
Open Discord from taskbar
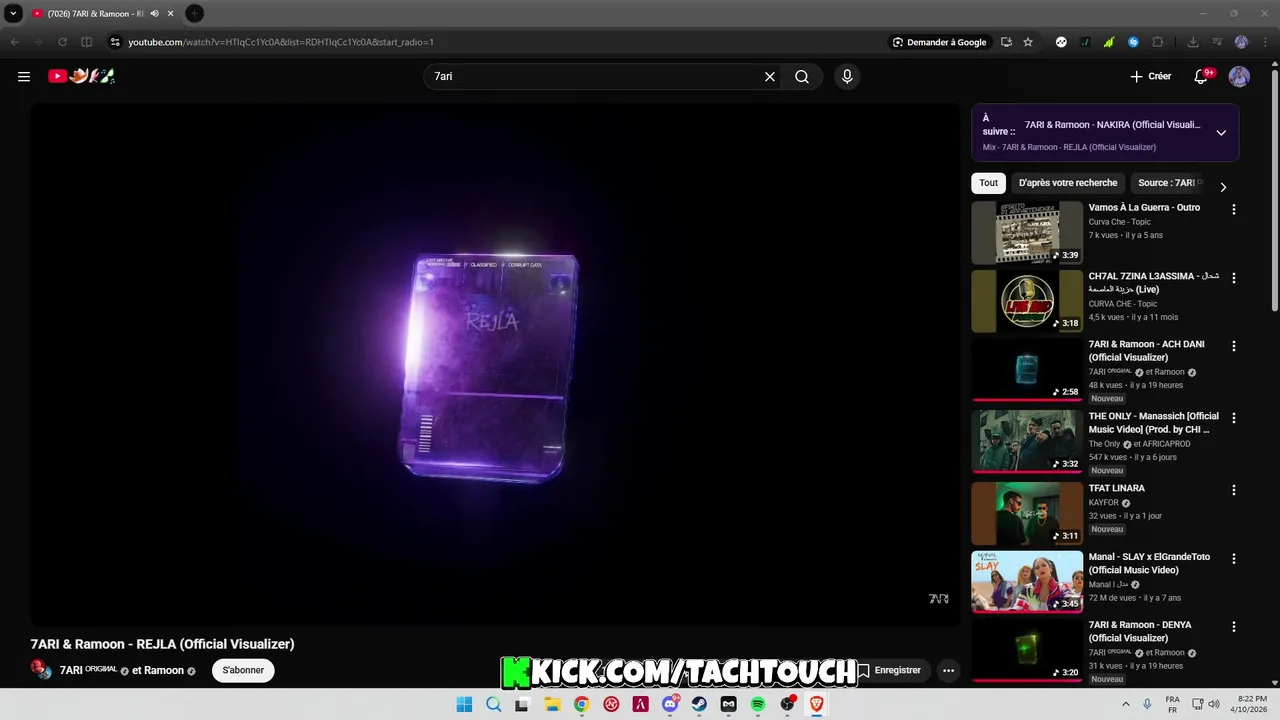click(x=670, y=704)
